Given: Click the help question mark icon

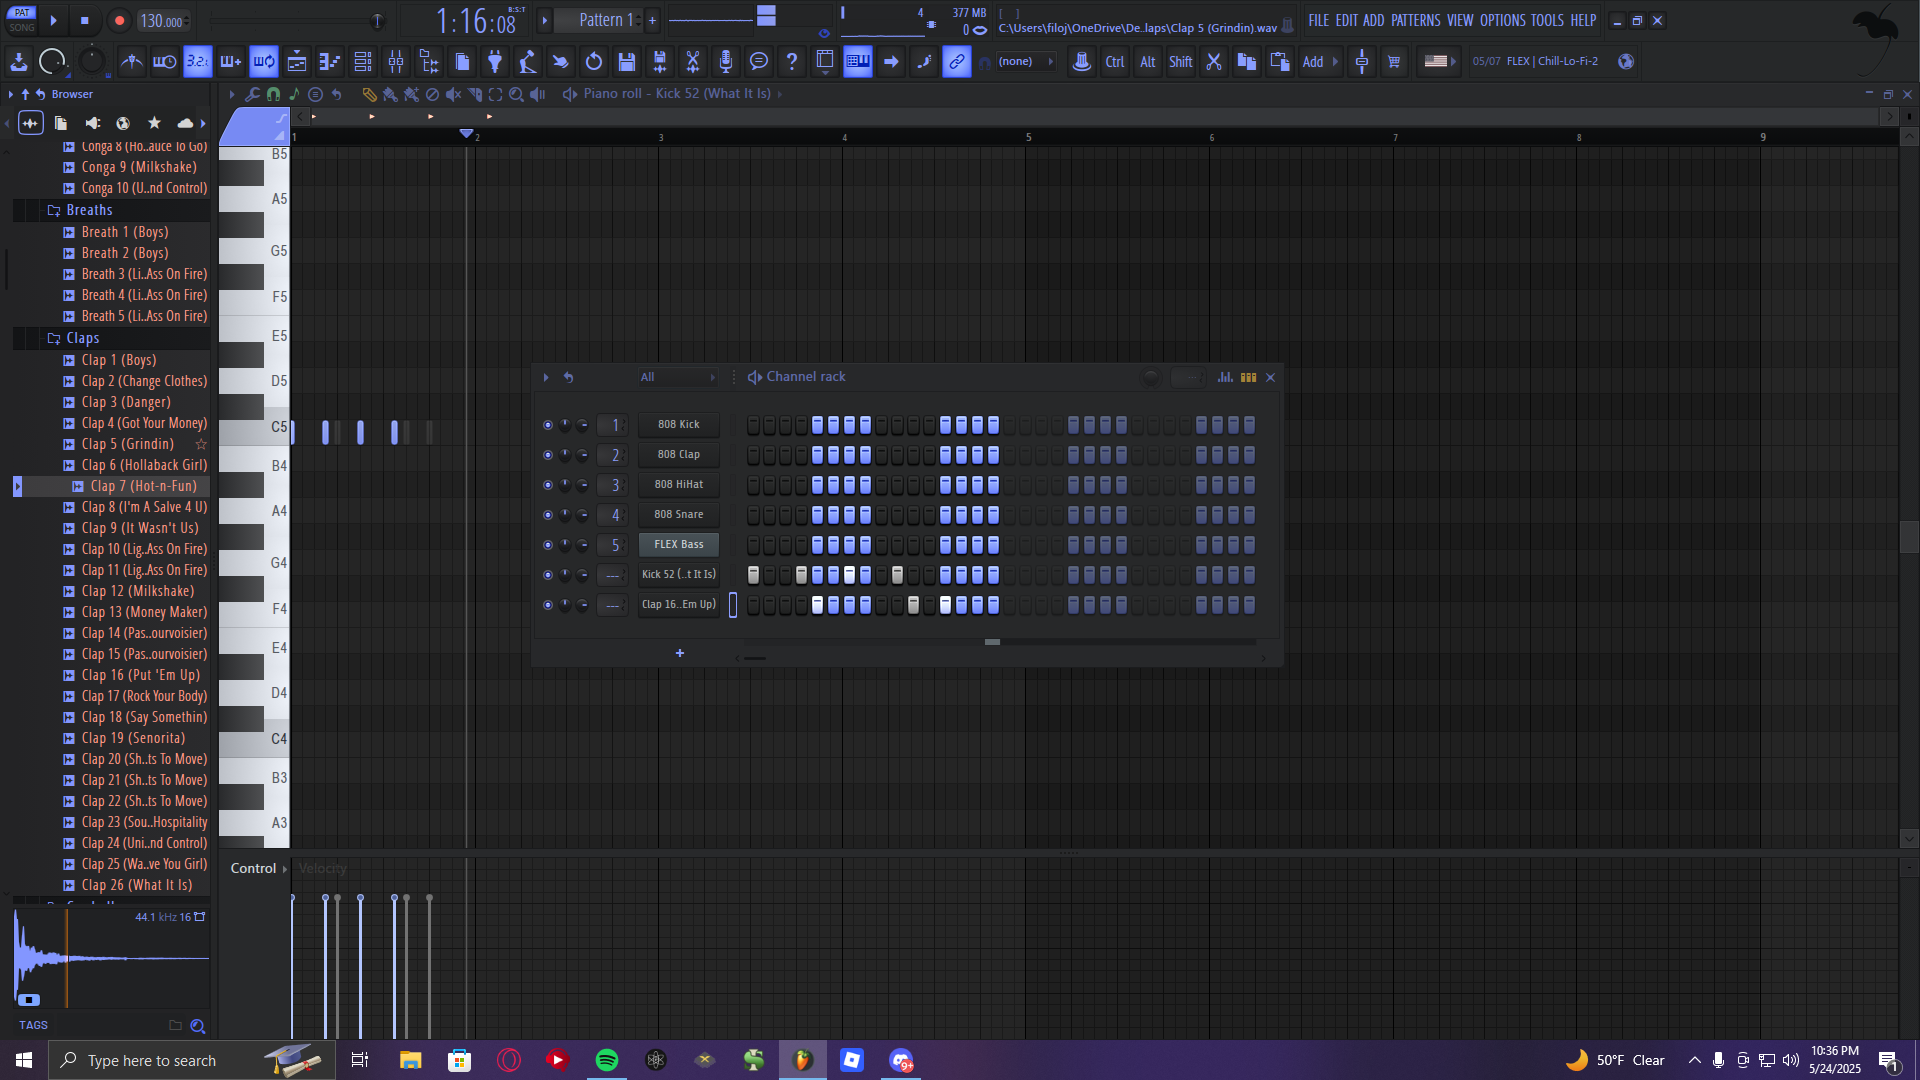Looking at the screenshot, I should [792, 62].
